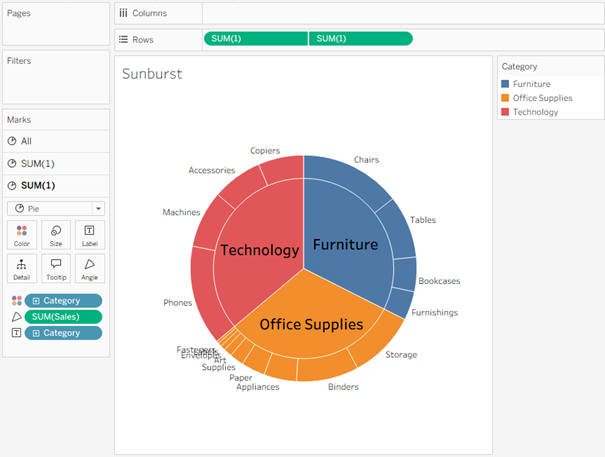The height and width of the screenshot is (457, 605).
Task: Open the Angle marks card
Action: (x=89, y=267)
